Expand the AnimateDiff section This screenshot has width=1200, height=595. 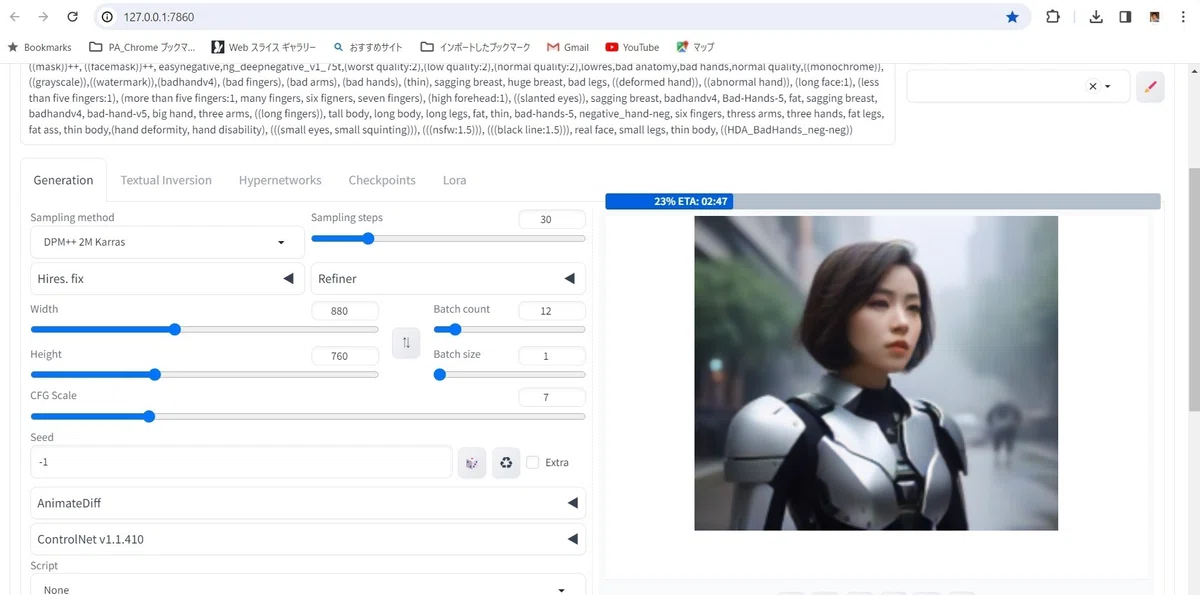point(308,503)
